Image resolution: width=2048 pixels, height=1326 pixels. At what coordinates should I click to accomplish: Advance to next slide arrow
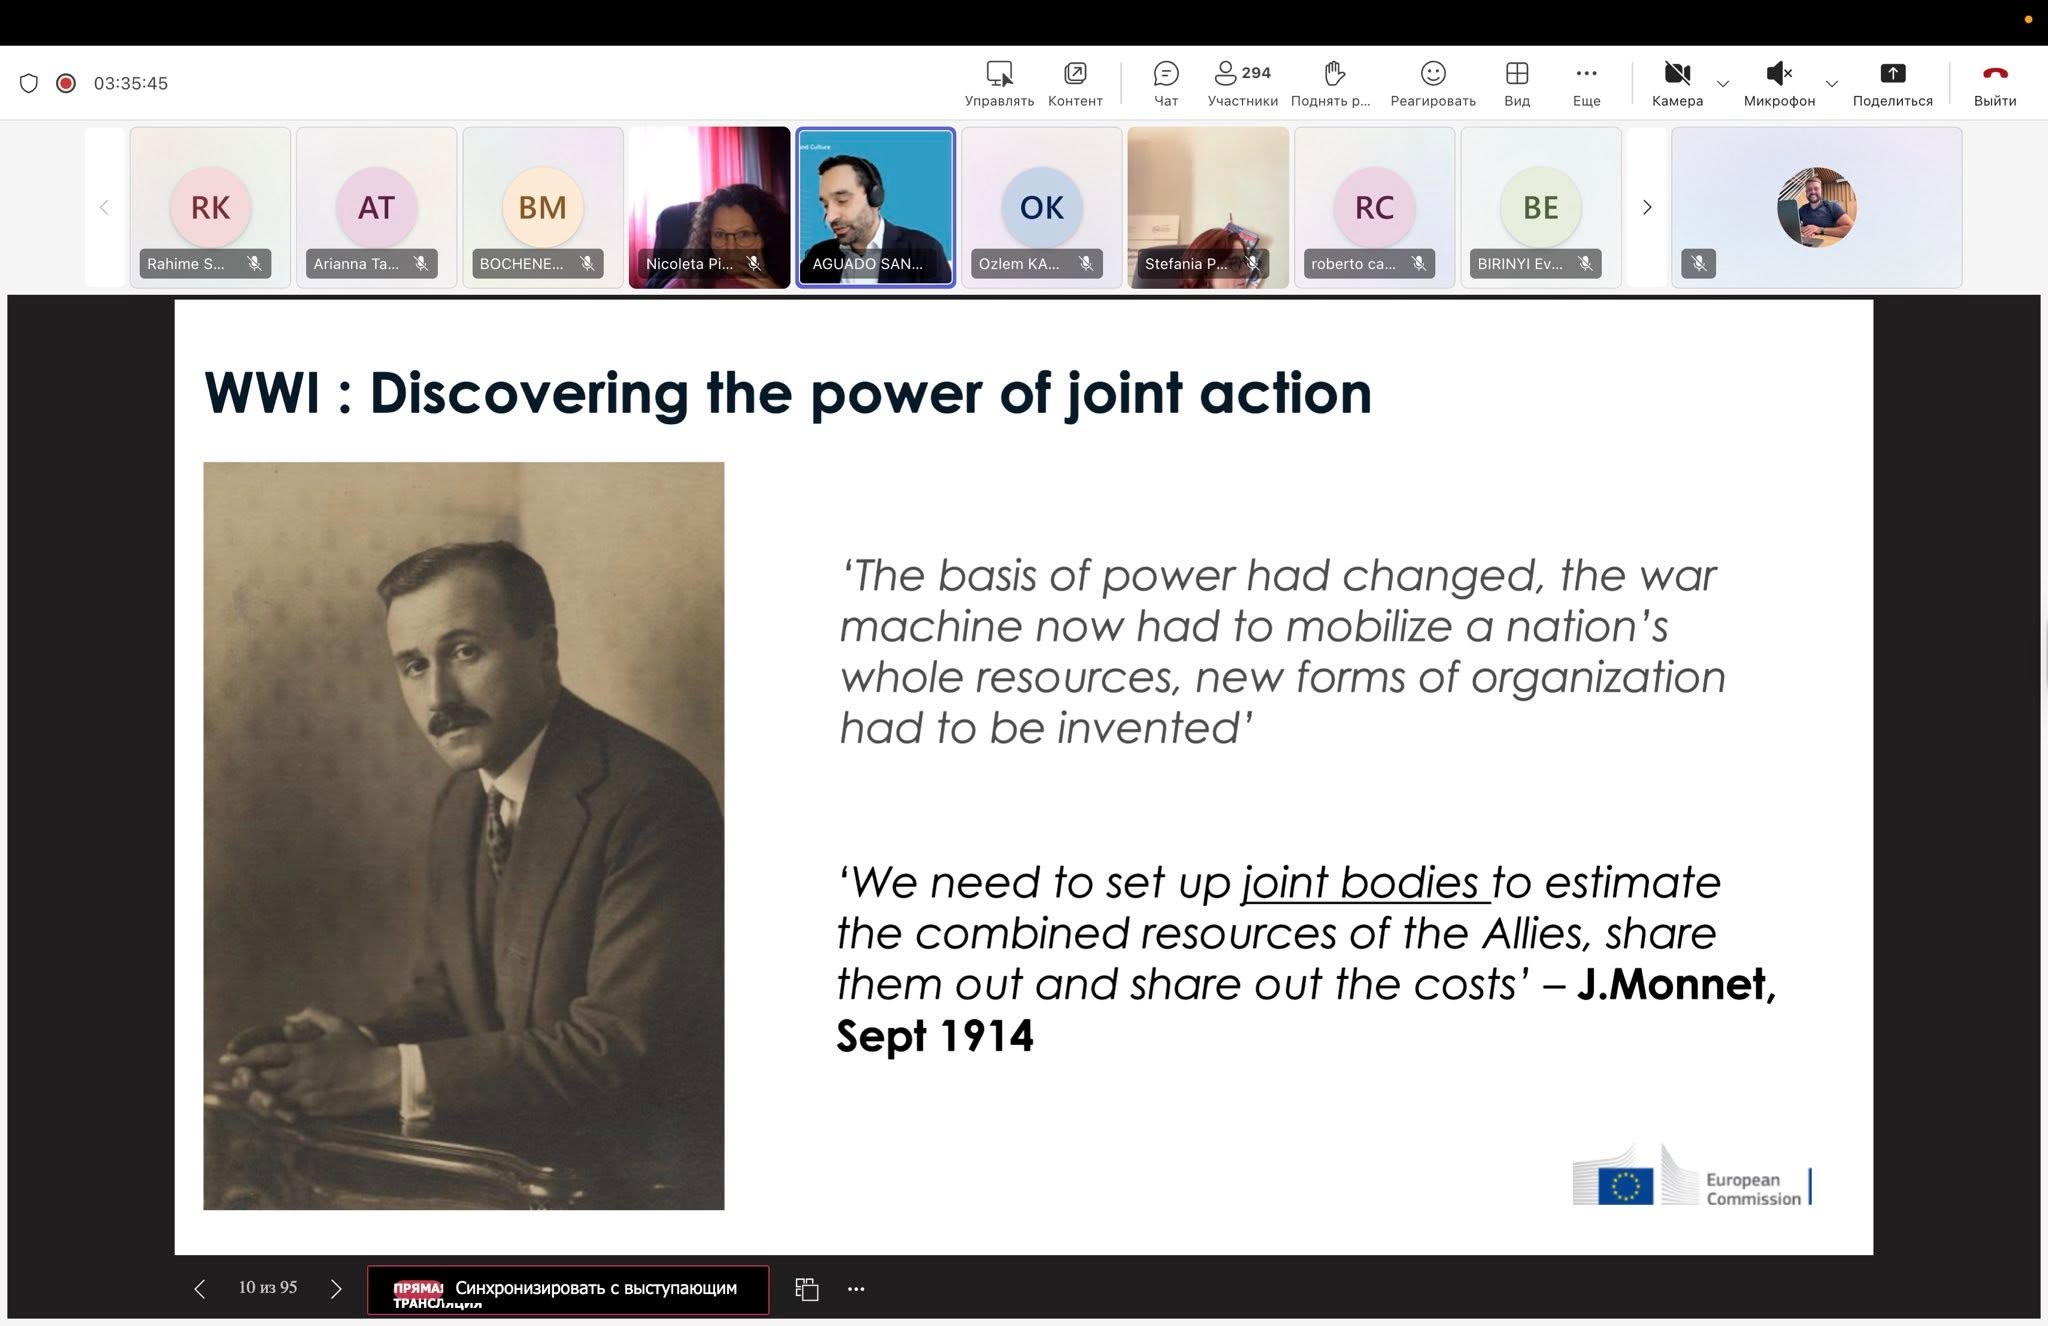[x=336, y=1289]
